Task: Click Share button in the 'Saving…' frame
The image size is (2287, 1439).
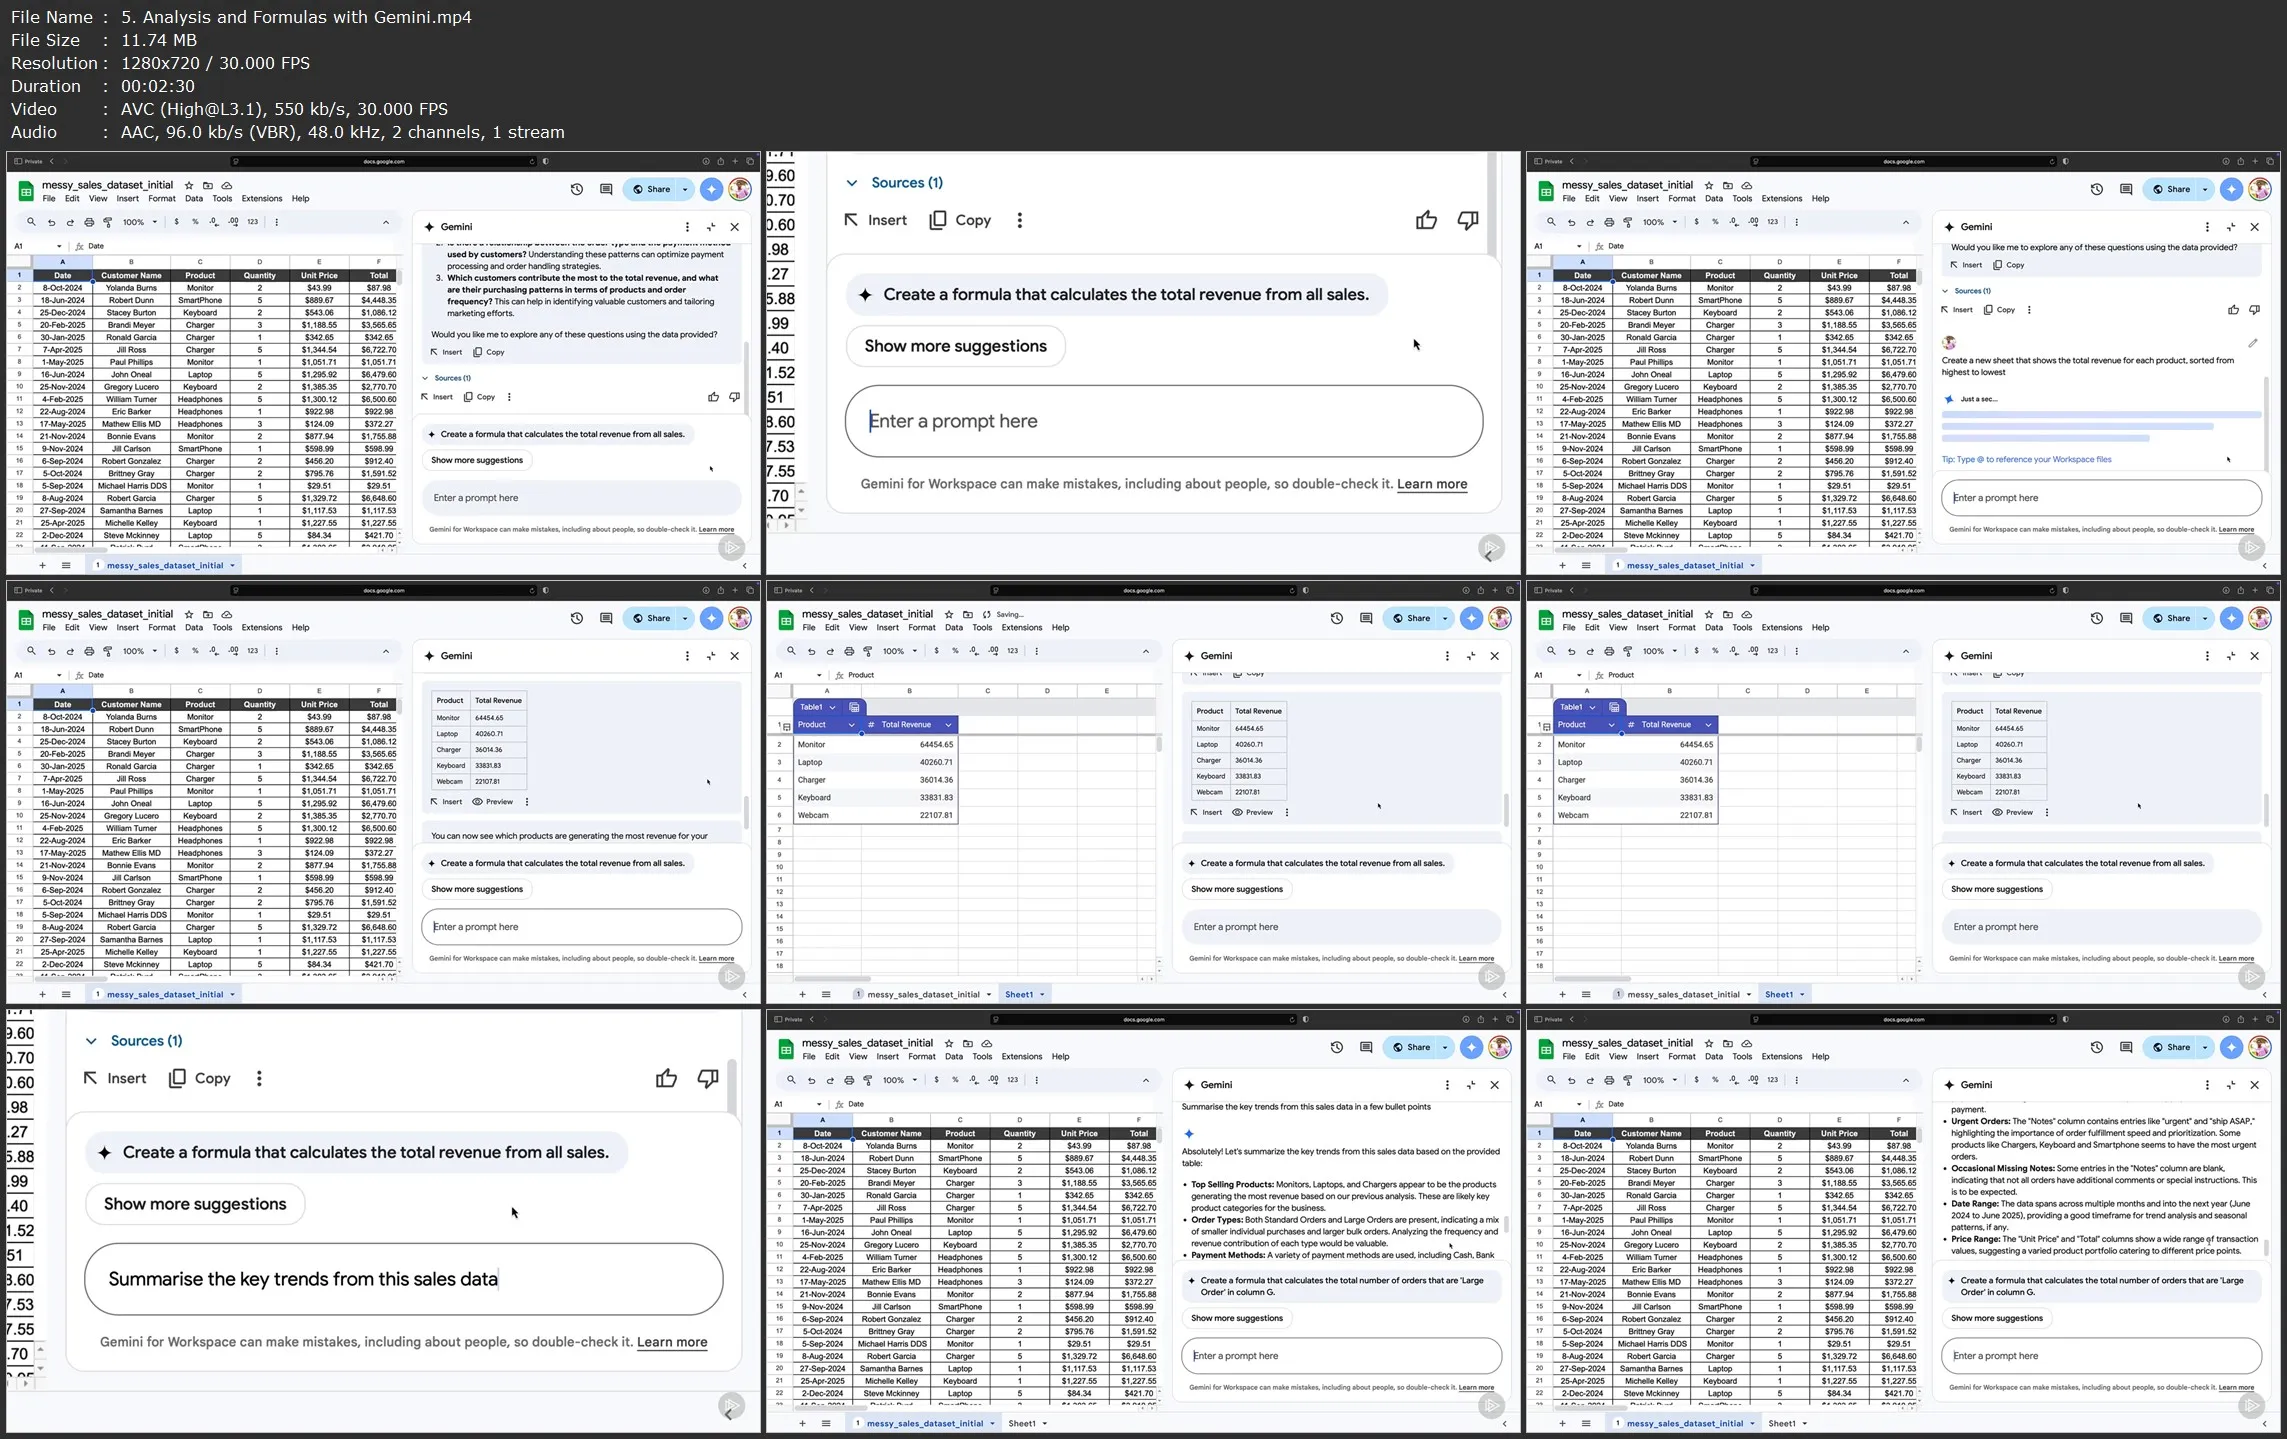Action: point(1411,618)
